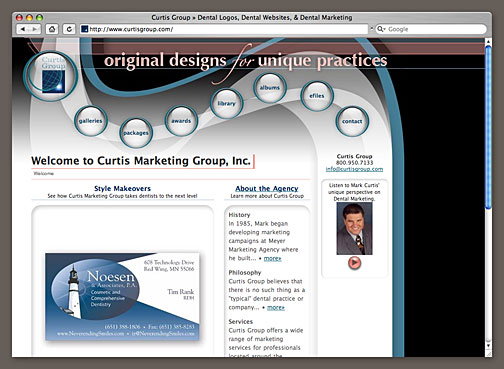
Task: Click the Noesen business card image
Action: [x=122, y=297]
